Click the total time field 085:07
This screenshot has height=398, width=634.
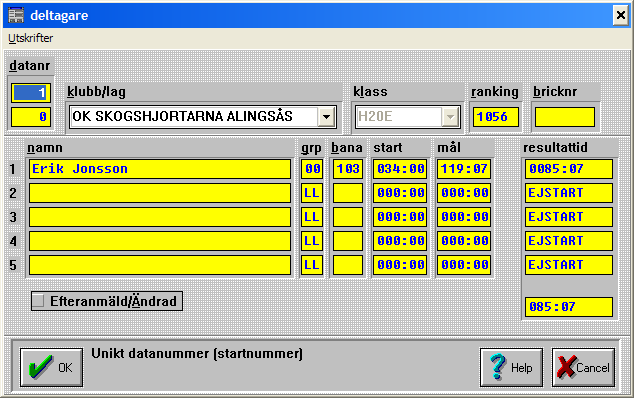pos(569,307)
